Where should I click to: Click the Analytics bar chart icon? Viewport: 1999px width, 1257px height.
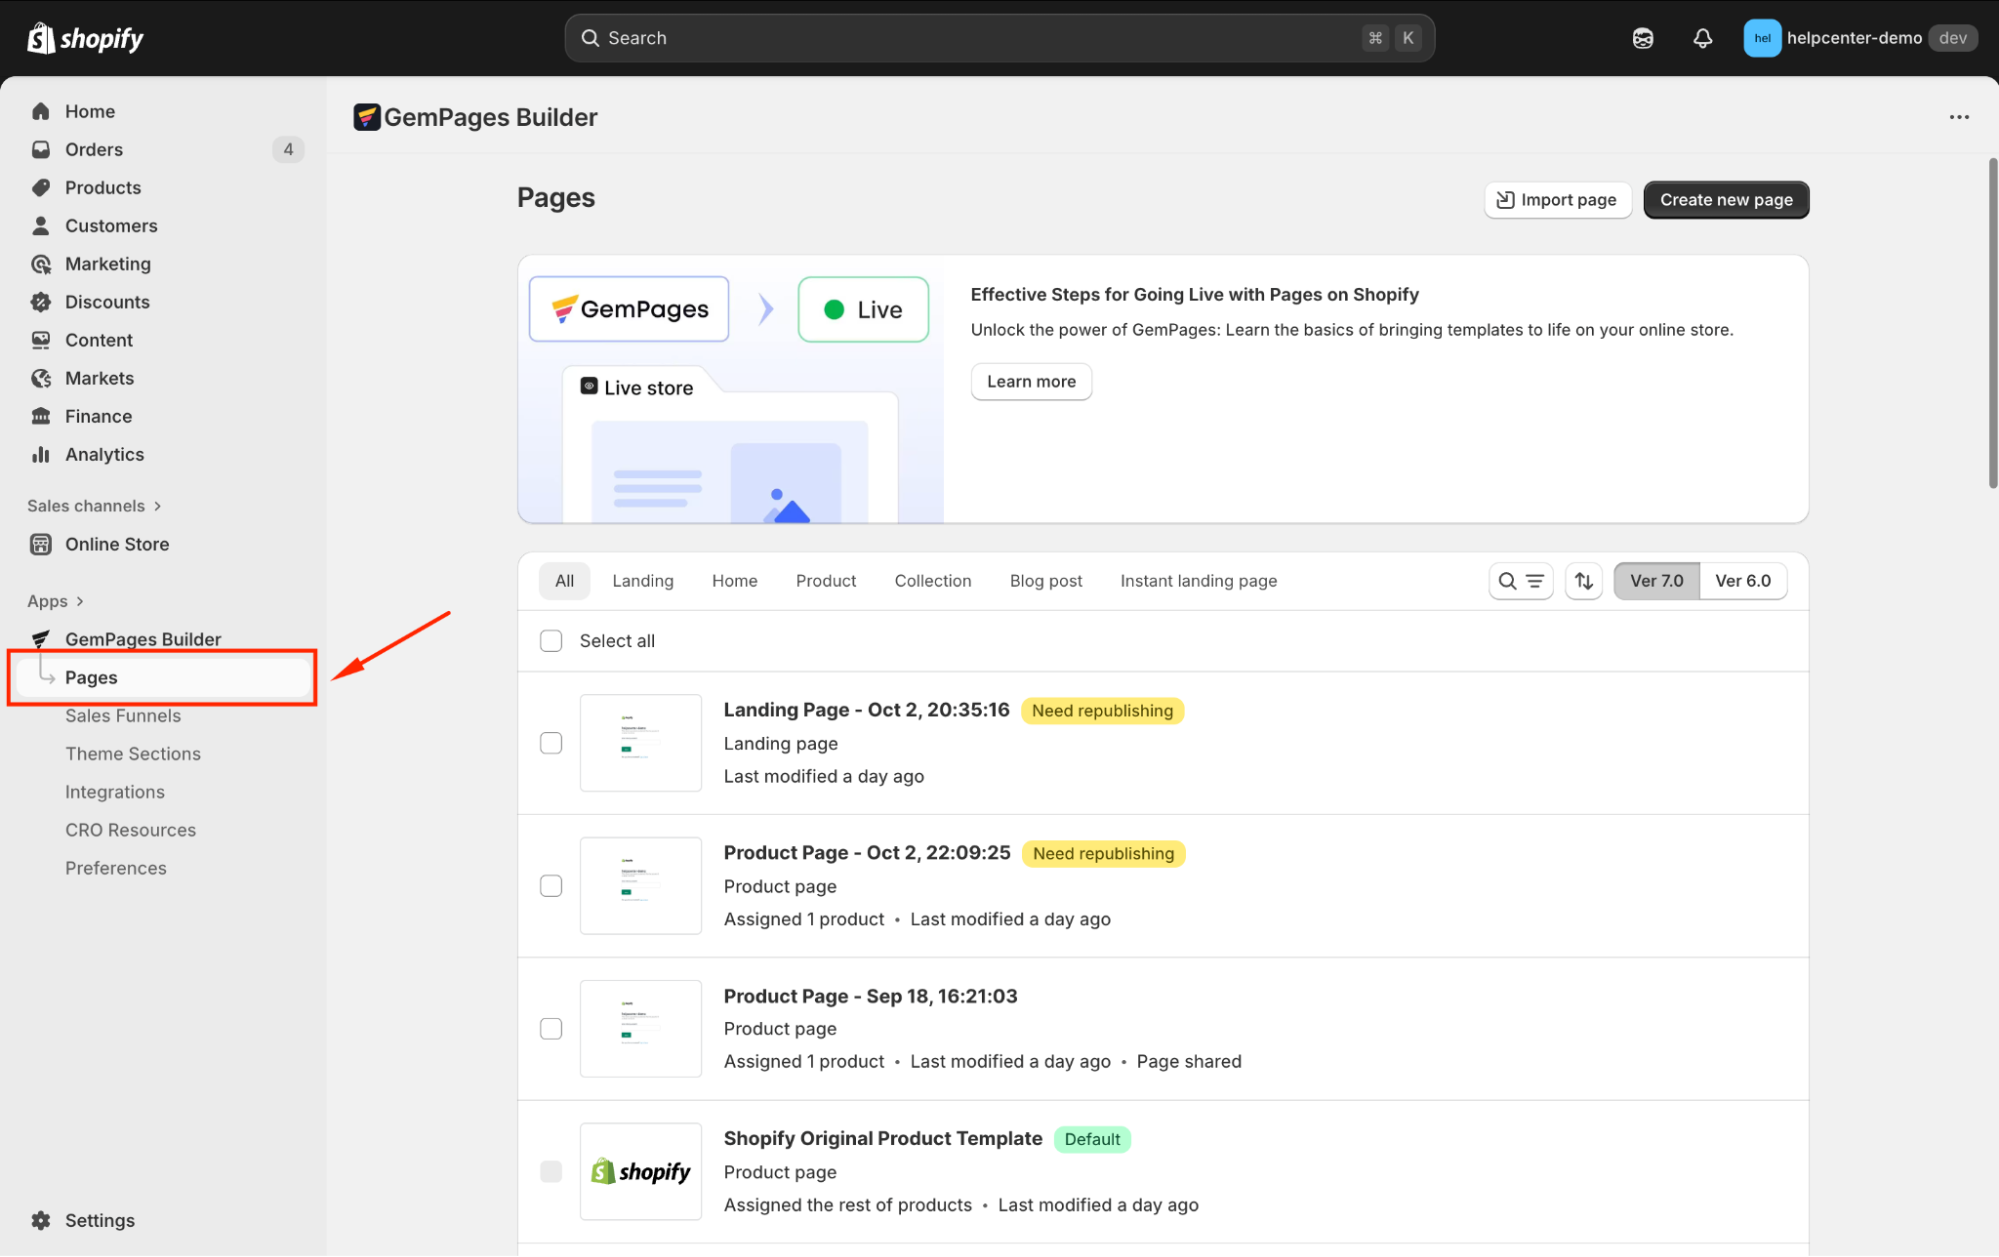pos(41,455)
